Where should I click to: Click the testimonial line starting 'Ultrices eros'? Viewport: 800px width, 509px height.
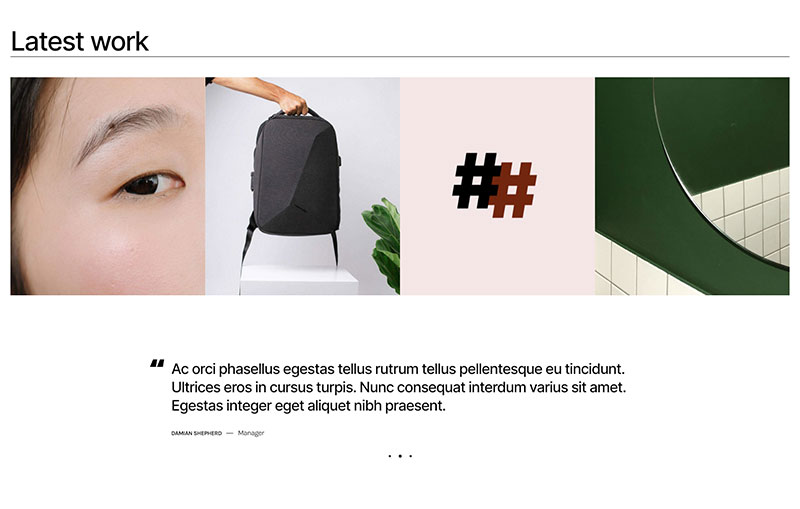[x=398, y=387]
